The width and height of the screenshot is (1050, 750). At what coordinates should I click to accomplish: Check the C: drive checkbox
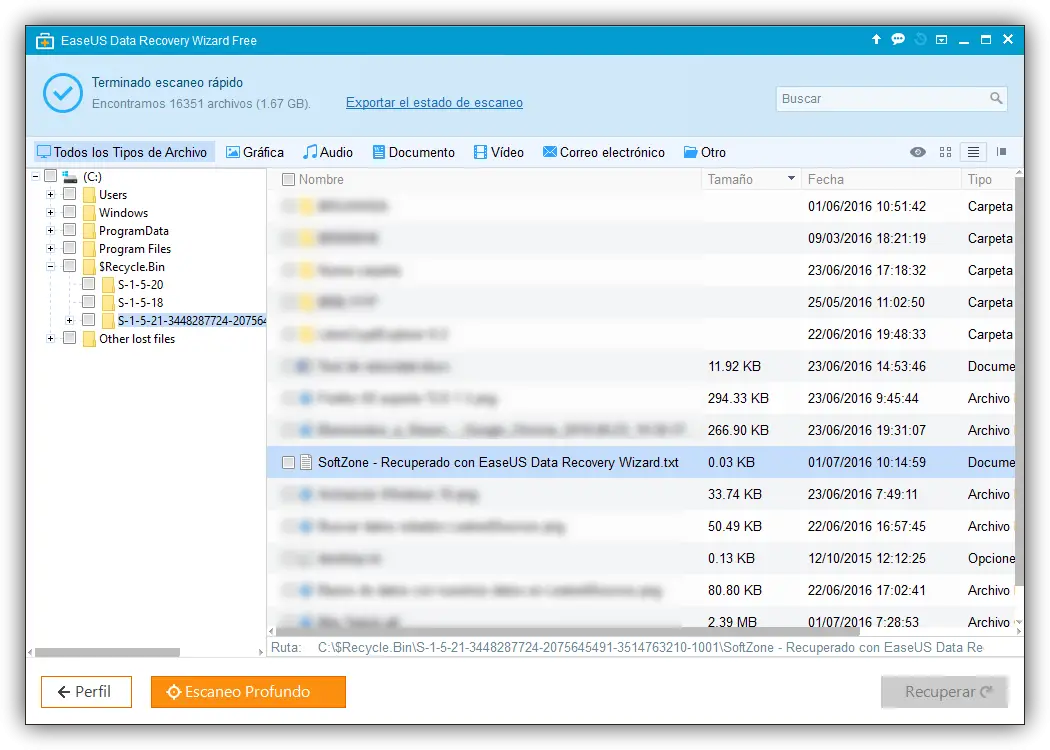pos(50,176)
